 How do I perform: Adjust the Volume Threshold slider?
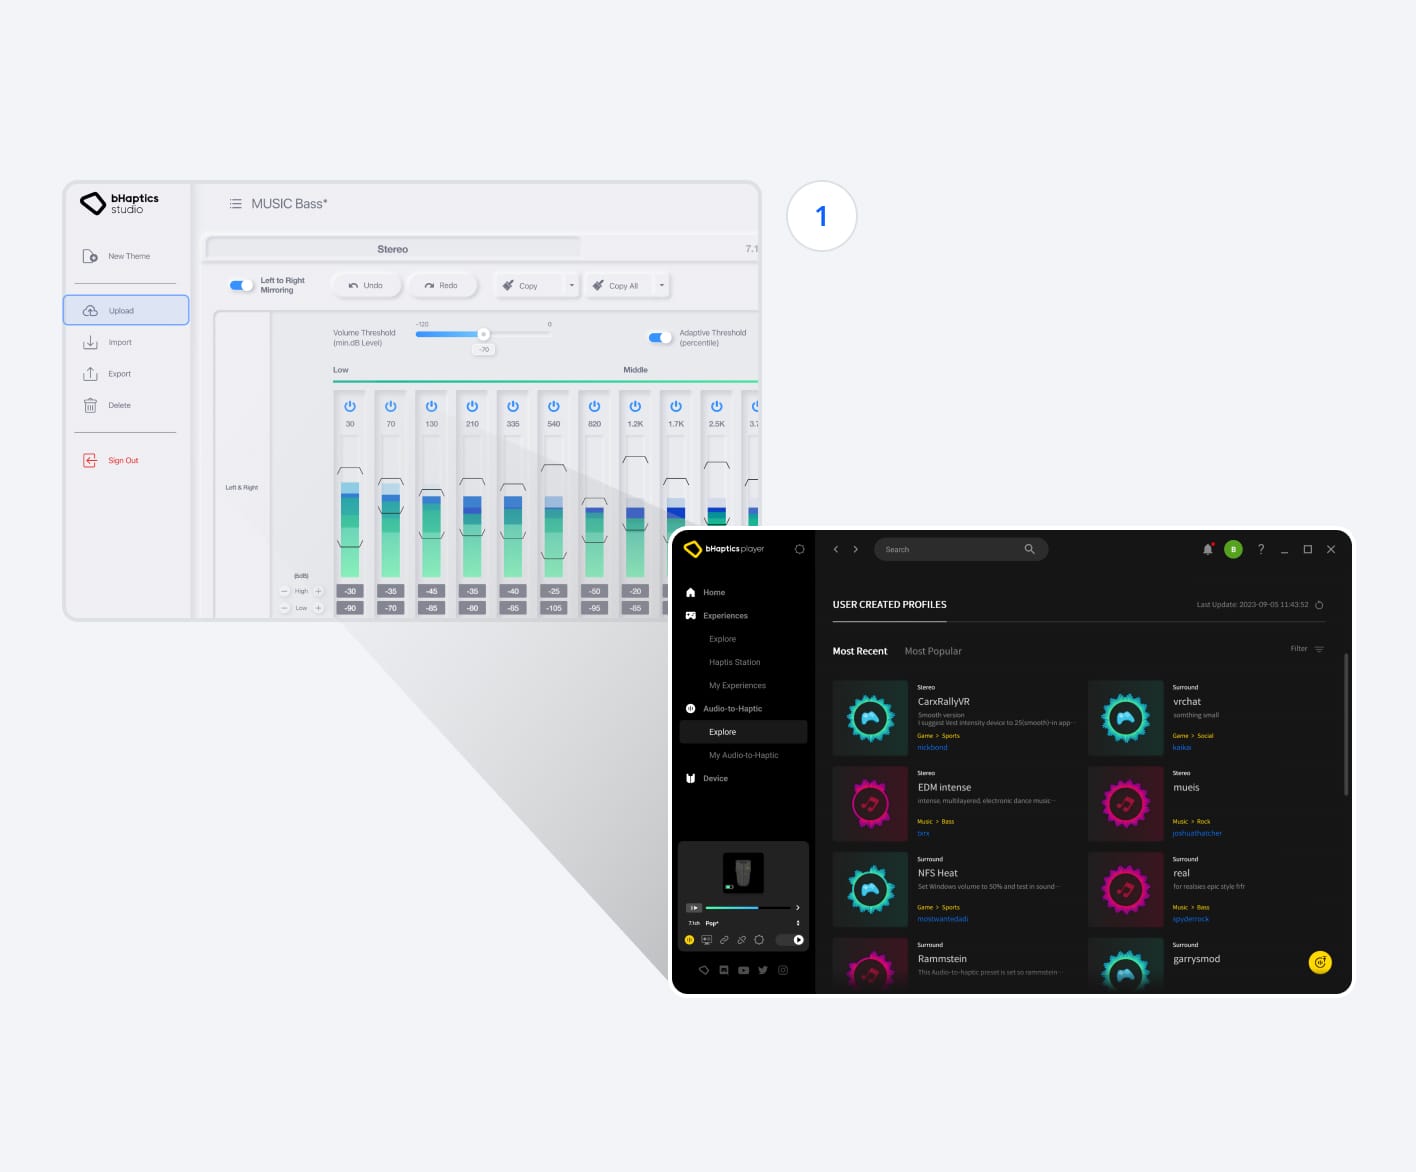tap(484, 334)
